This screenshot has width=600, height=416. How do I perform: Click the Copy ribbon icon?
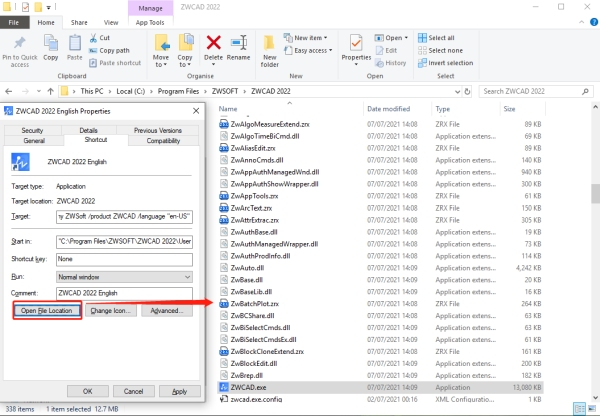(x=51, y=43)
